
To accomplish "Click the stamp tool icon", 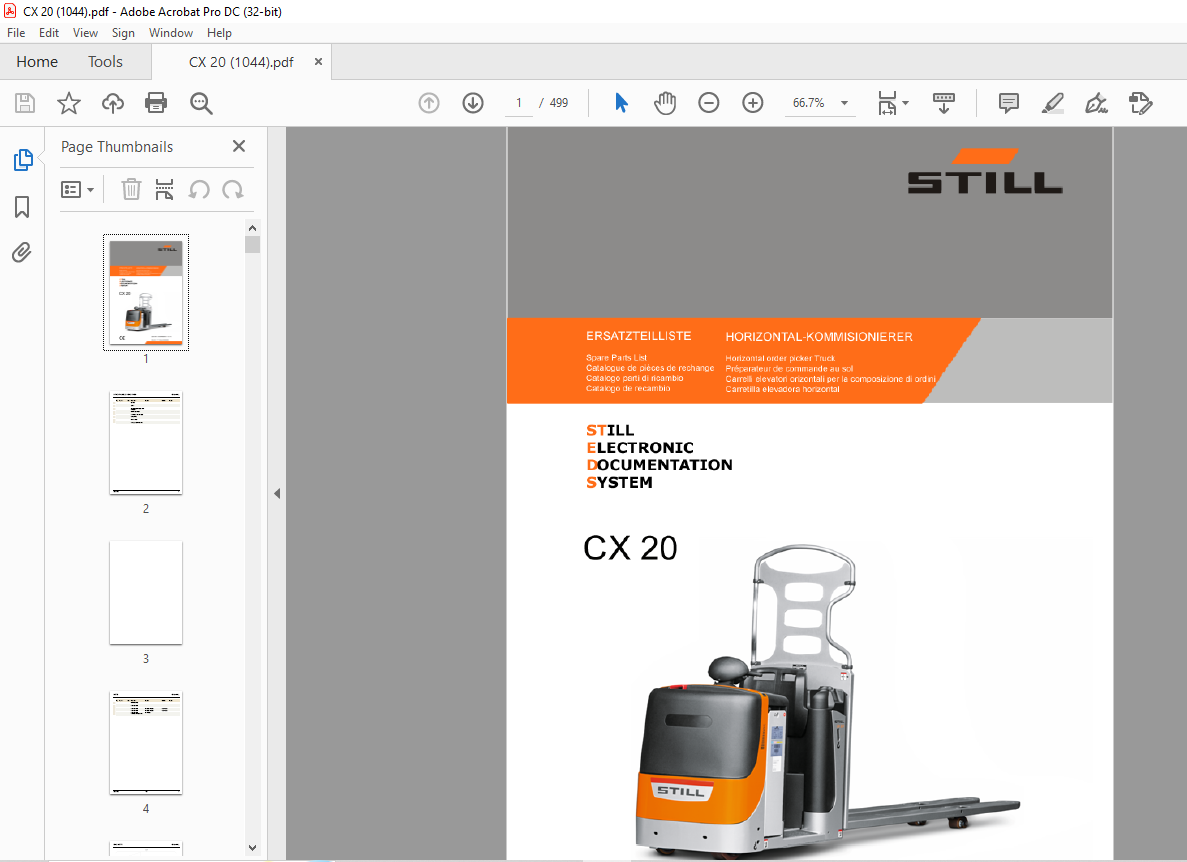I will (1140, 103).
